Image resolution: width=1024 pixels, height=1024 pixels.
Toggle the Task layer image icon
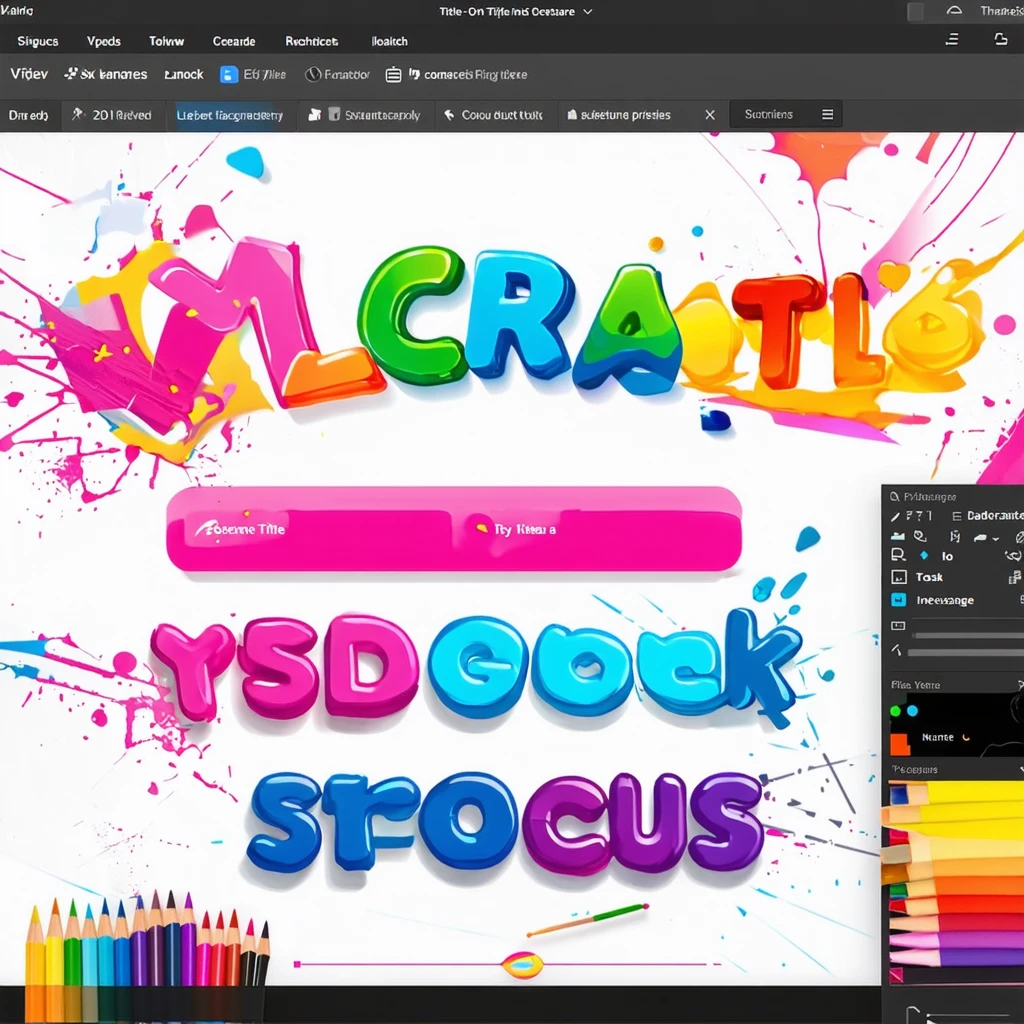coord(899,577)
